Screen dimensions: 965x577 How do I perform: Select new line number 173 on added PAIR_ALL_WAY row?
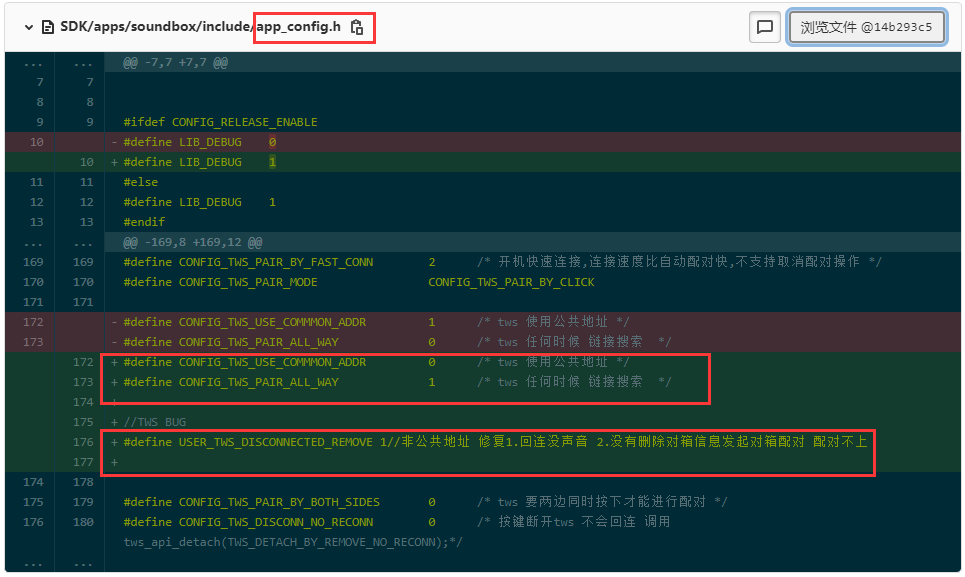click(x=83, y=382)
